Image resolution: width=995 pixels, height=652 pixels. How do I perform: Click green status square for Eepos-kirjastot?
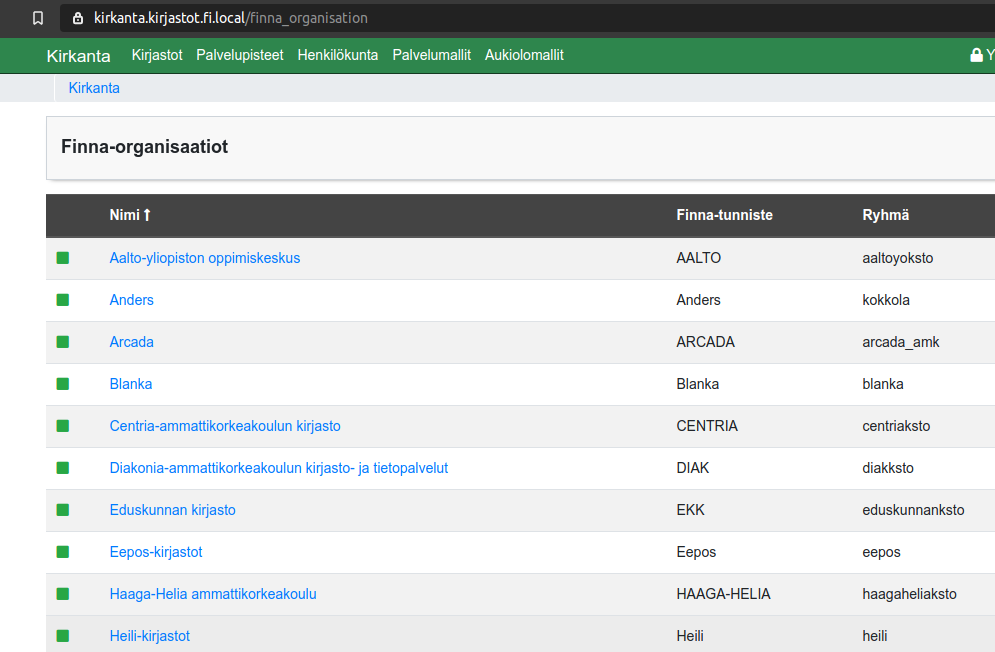tap(63, 552)
